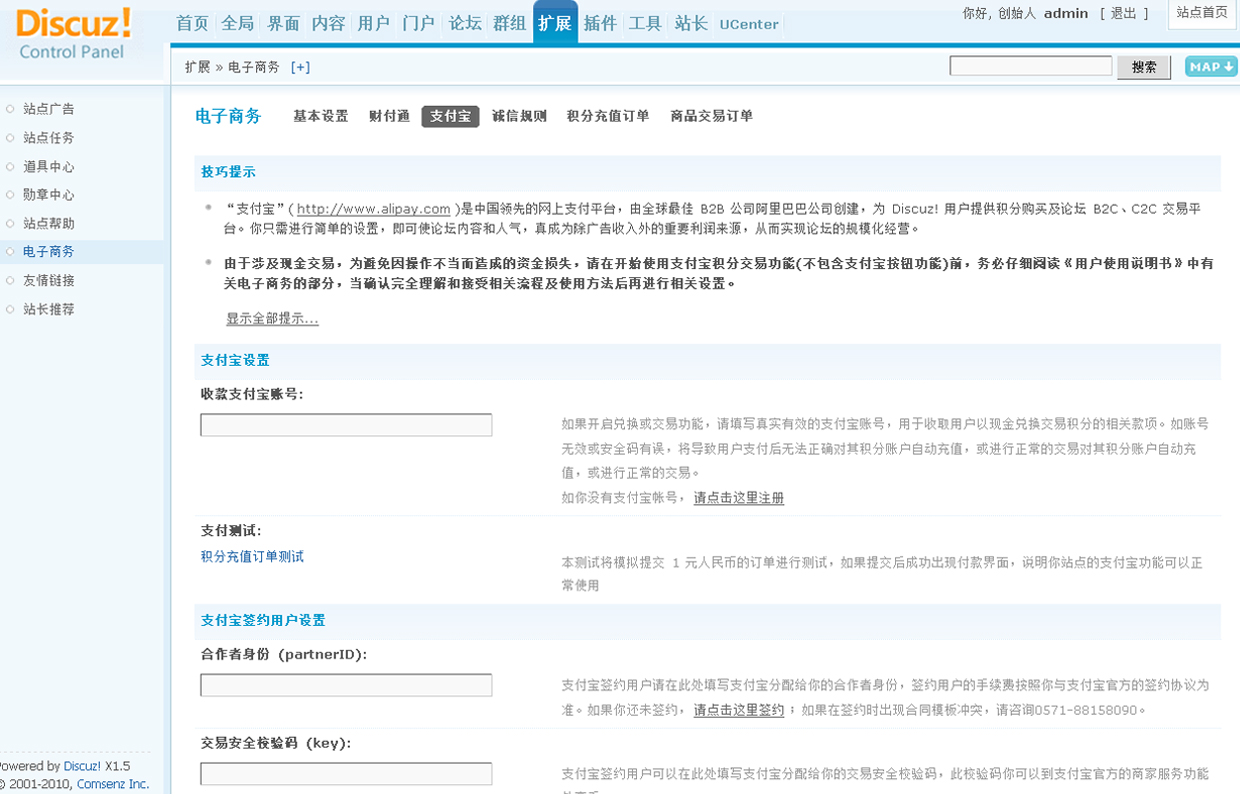This screenshot has height=797, width=1244.
Task: Open 道具中心 in the sidebar
Action: [49, 167]
